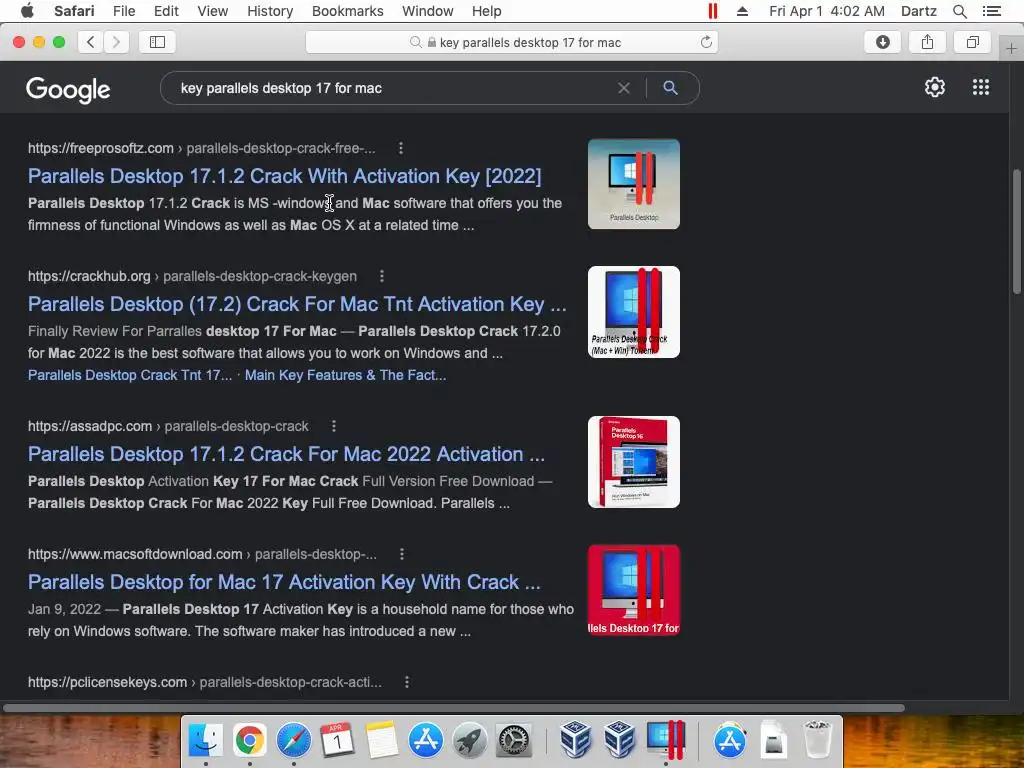Image resolution: width=1024 pixels, height=768 pixels.
Task: Open the Help menu
Action: 487,11
